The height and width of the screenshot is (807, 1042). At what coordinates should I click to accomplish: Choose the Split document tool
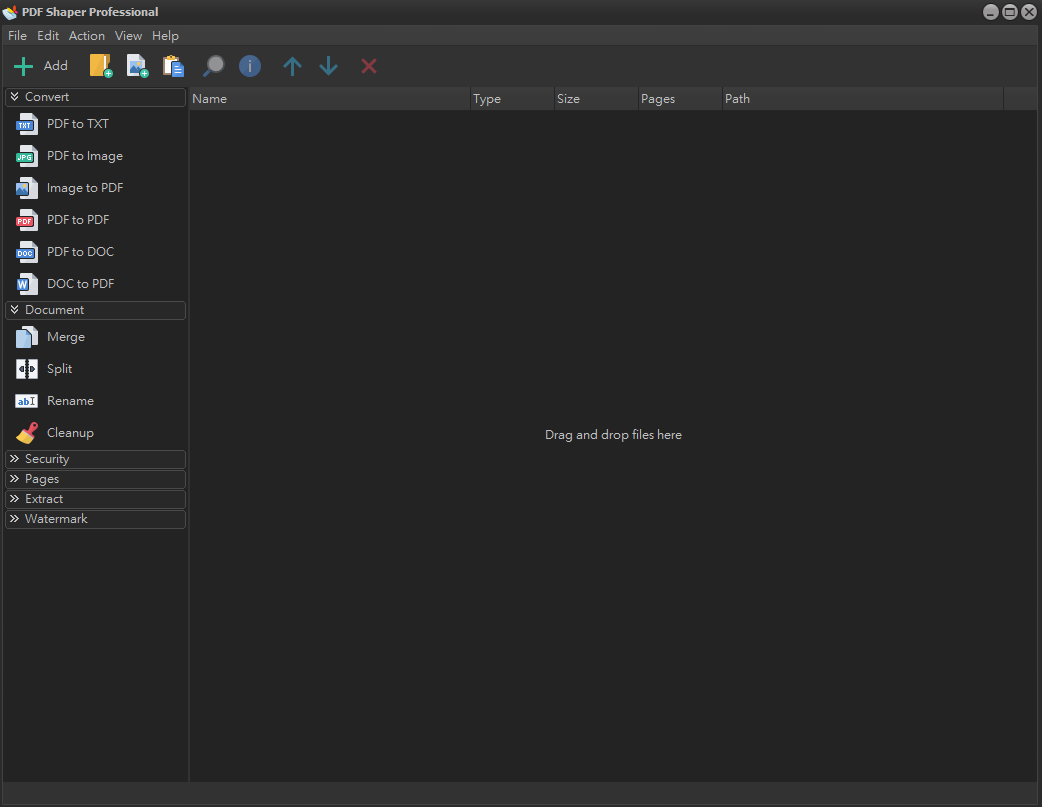point(59,369)
